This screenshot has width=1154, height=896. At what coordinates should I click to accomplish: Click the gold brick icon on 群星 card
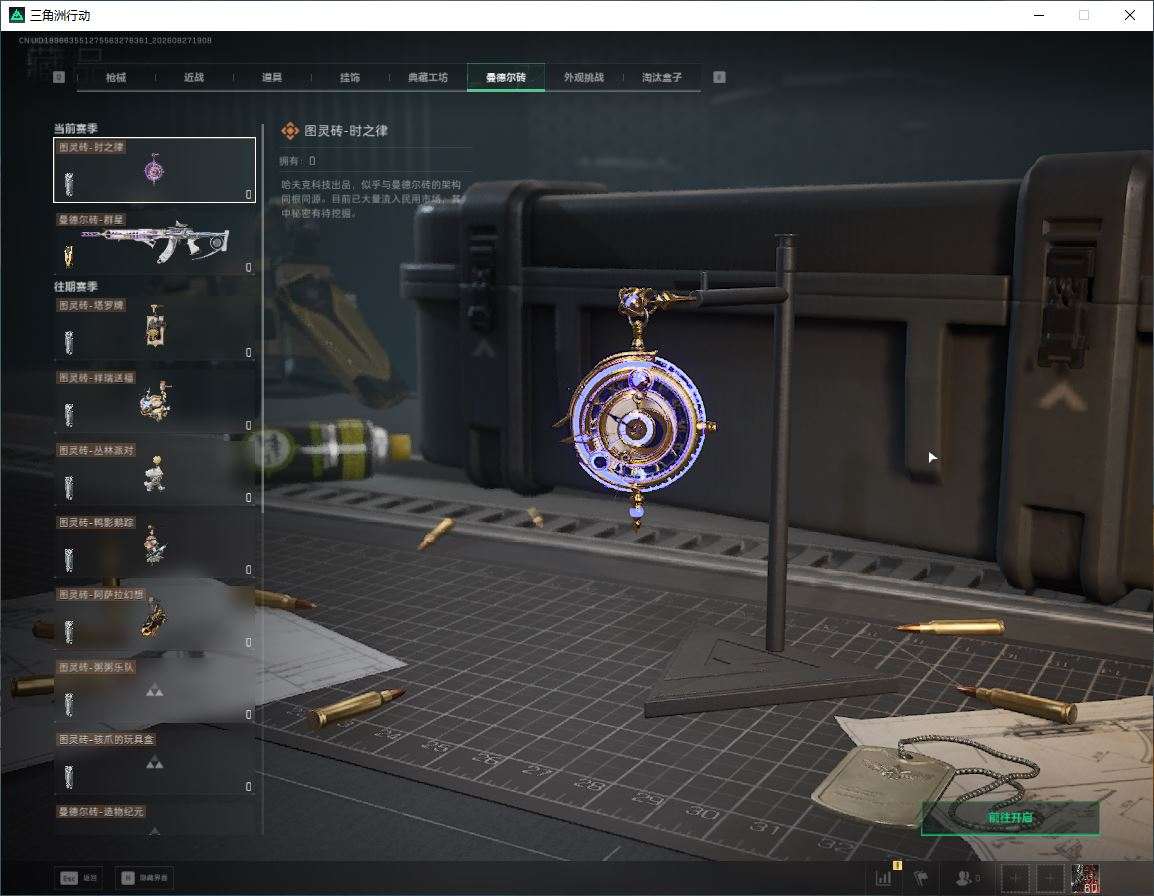pos(68,256)
